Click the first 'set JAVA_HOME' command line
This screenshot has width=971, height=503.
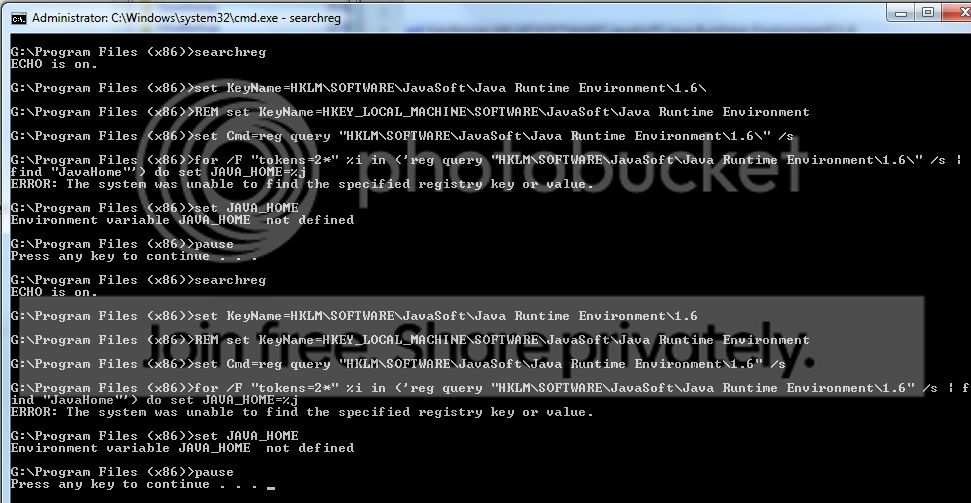point(154,208)
